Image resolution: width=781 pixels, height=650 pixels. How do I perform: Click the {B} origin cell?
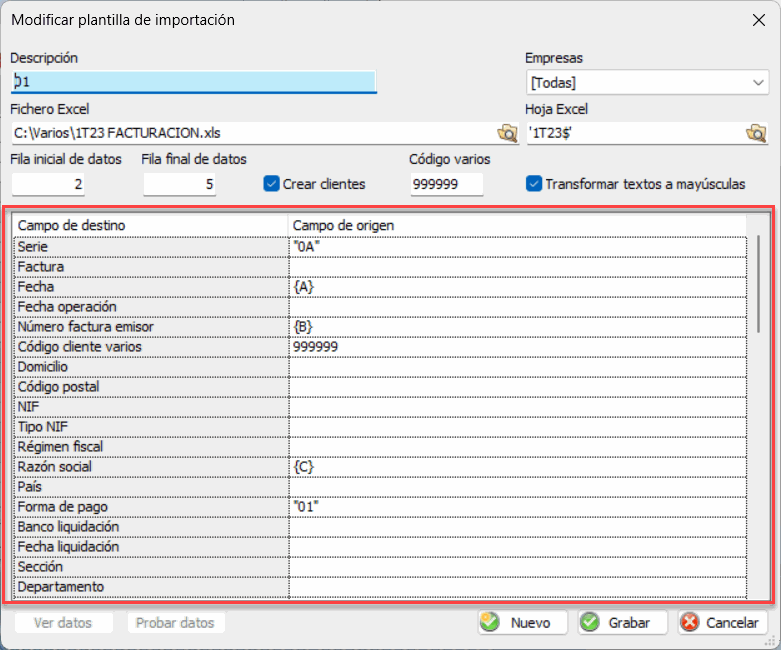point(518,327)
